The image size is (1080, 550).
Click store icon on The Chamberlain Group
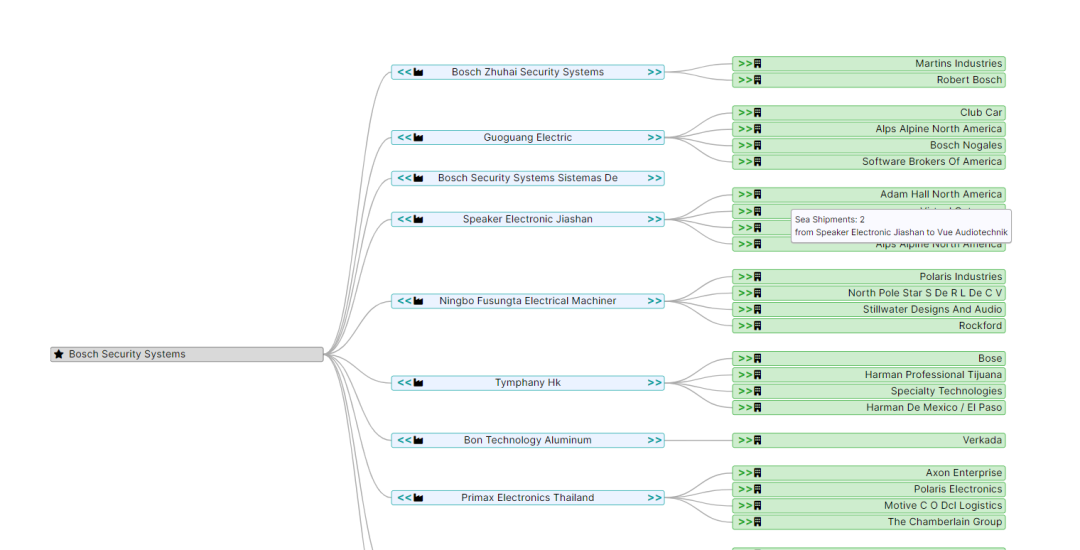tap(758, 522)
